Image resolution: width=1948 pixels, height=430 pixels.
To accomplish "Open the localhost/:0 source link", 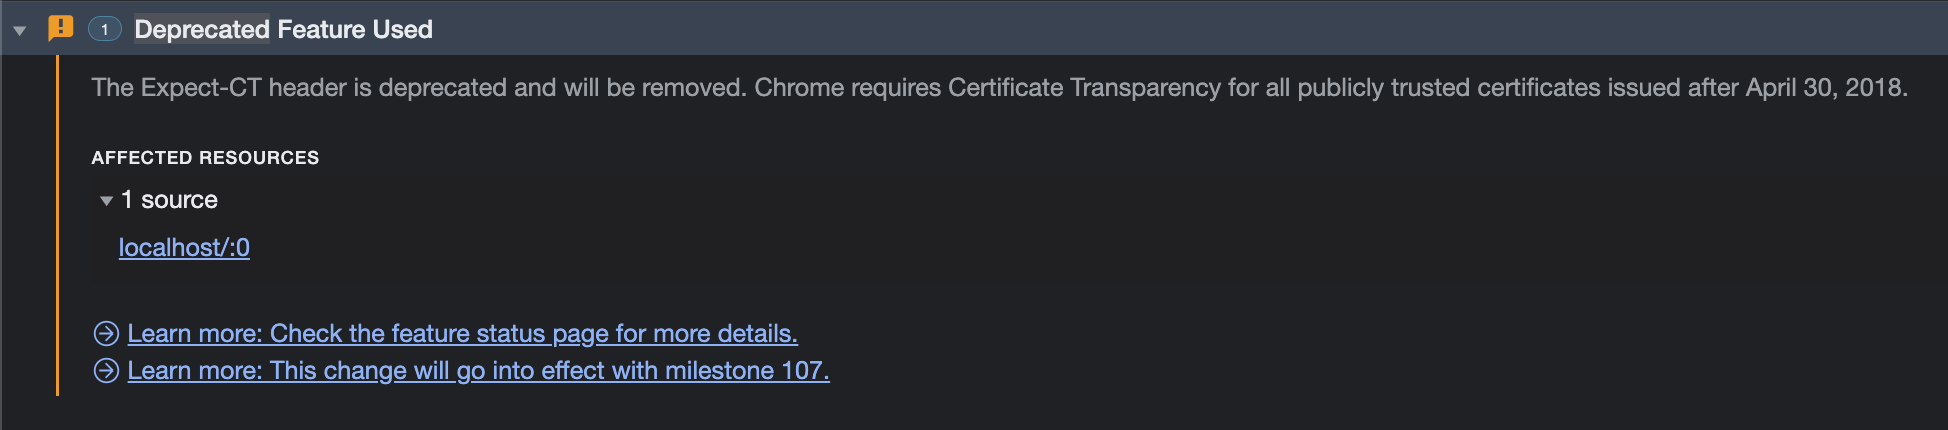I will [x=184, y=247].
